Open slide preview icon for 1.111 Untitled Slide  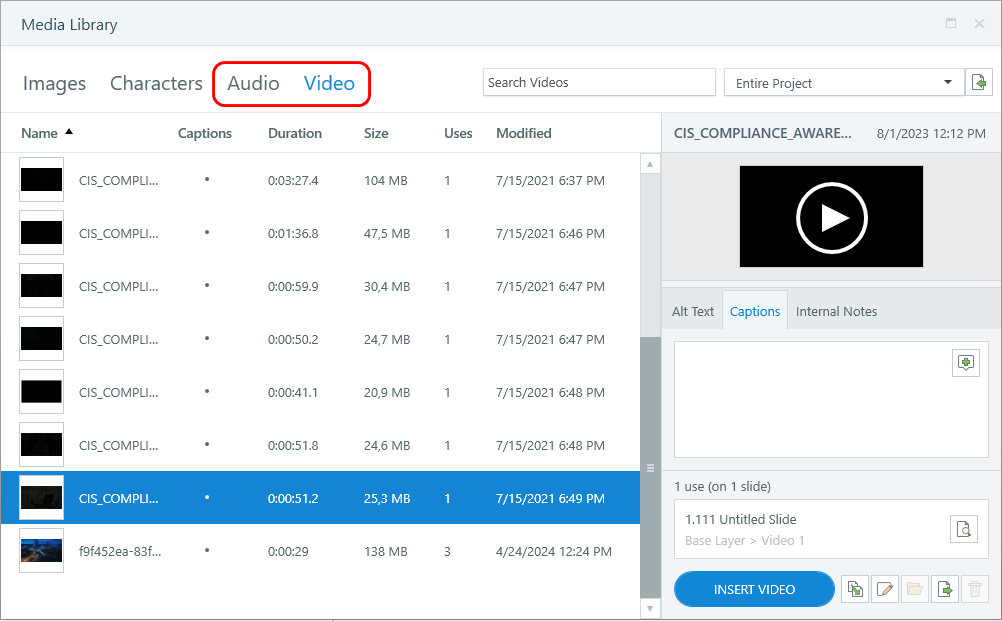pos(964,528)
